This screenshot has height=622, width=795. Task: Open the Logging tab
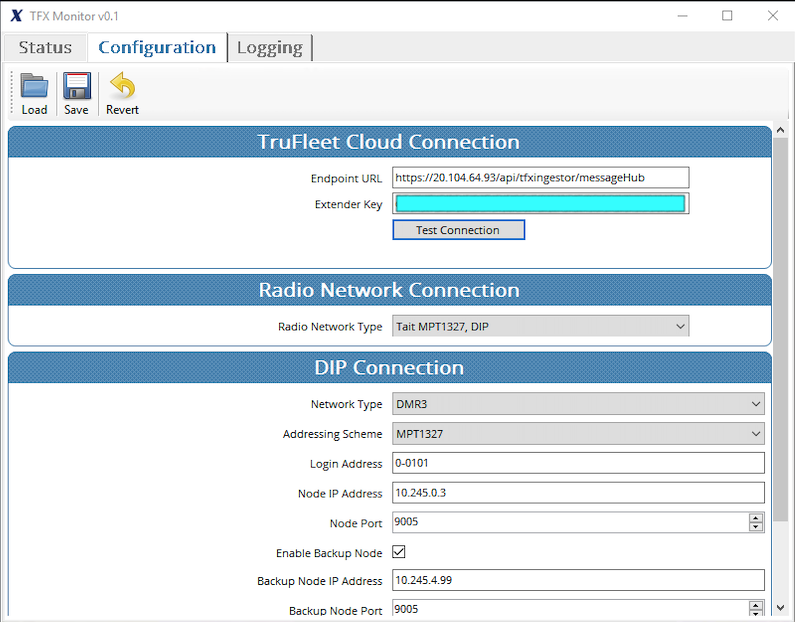270,48
